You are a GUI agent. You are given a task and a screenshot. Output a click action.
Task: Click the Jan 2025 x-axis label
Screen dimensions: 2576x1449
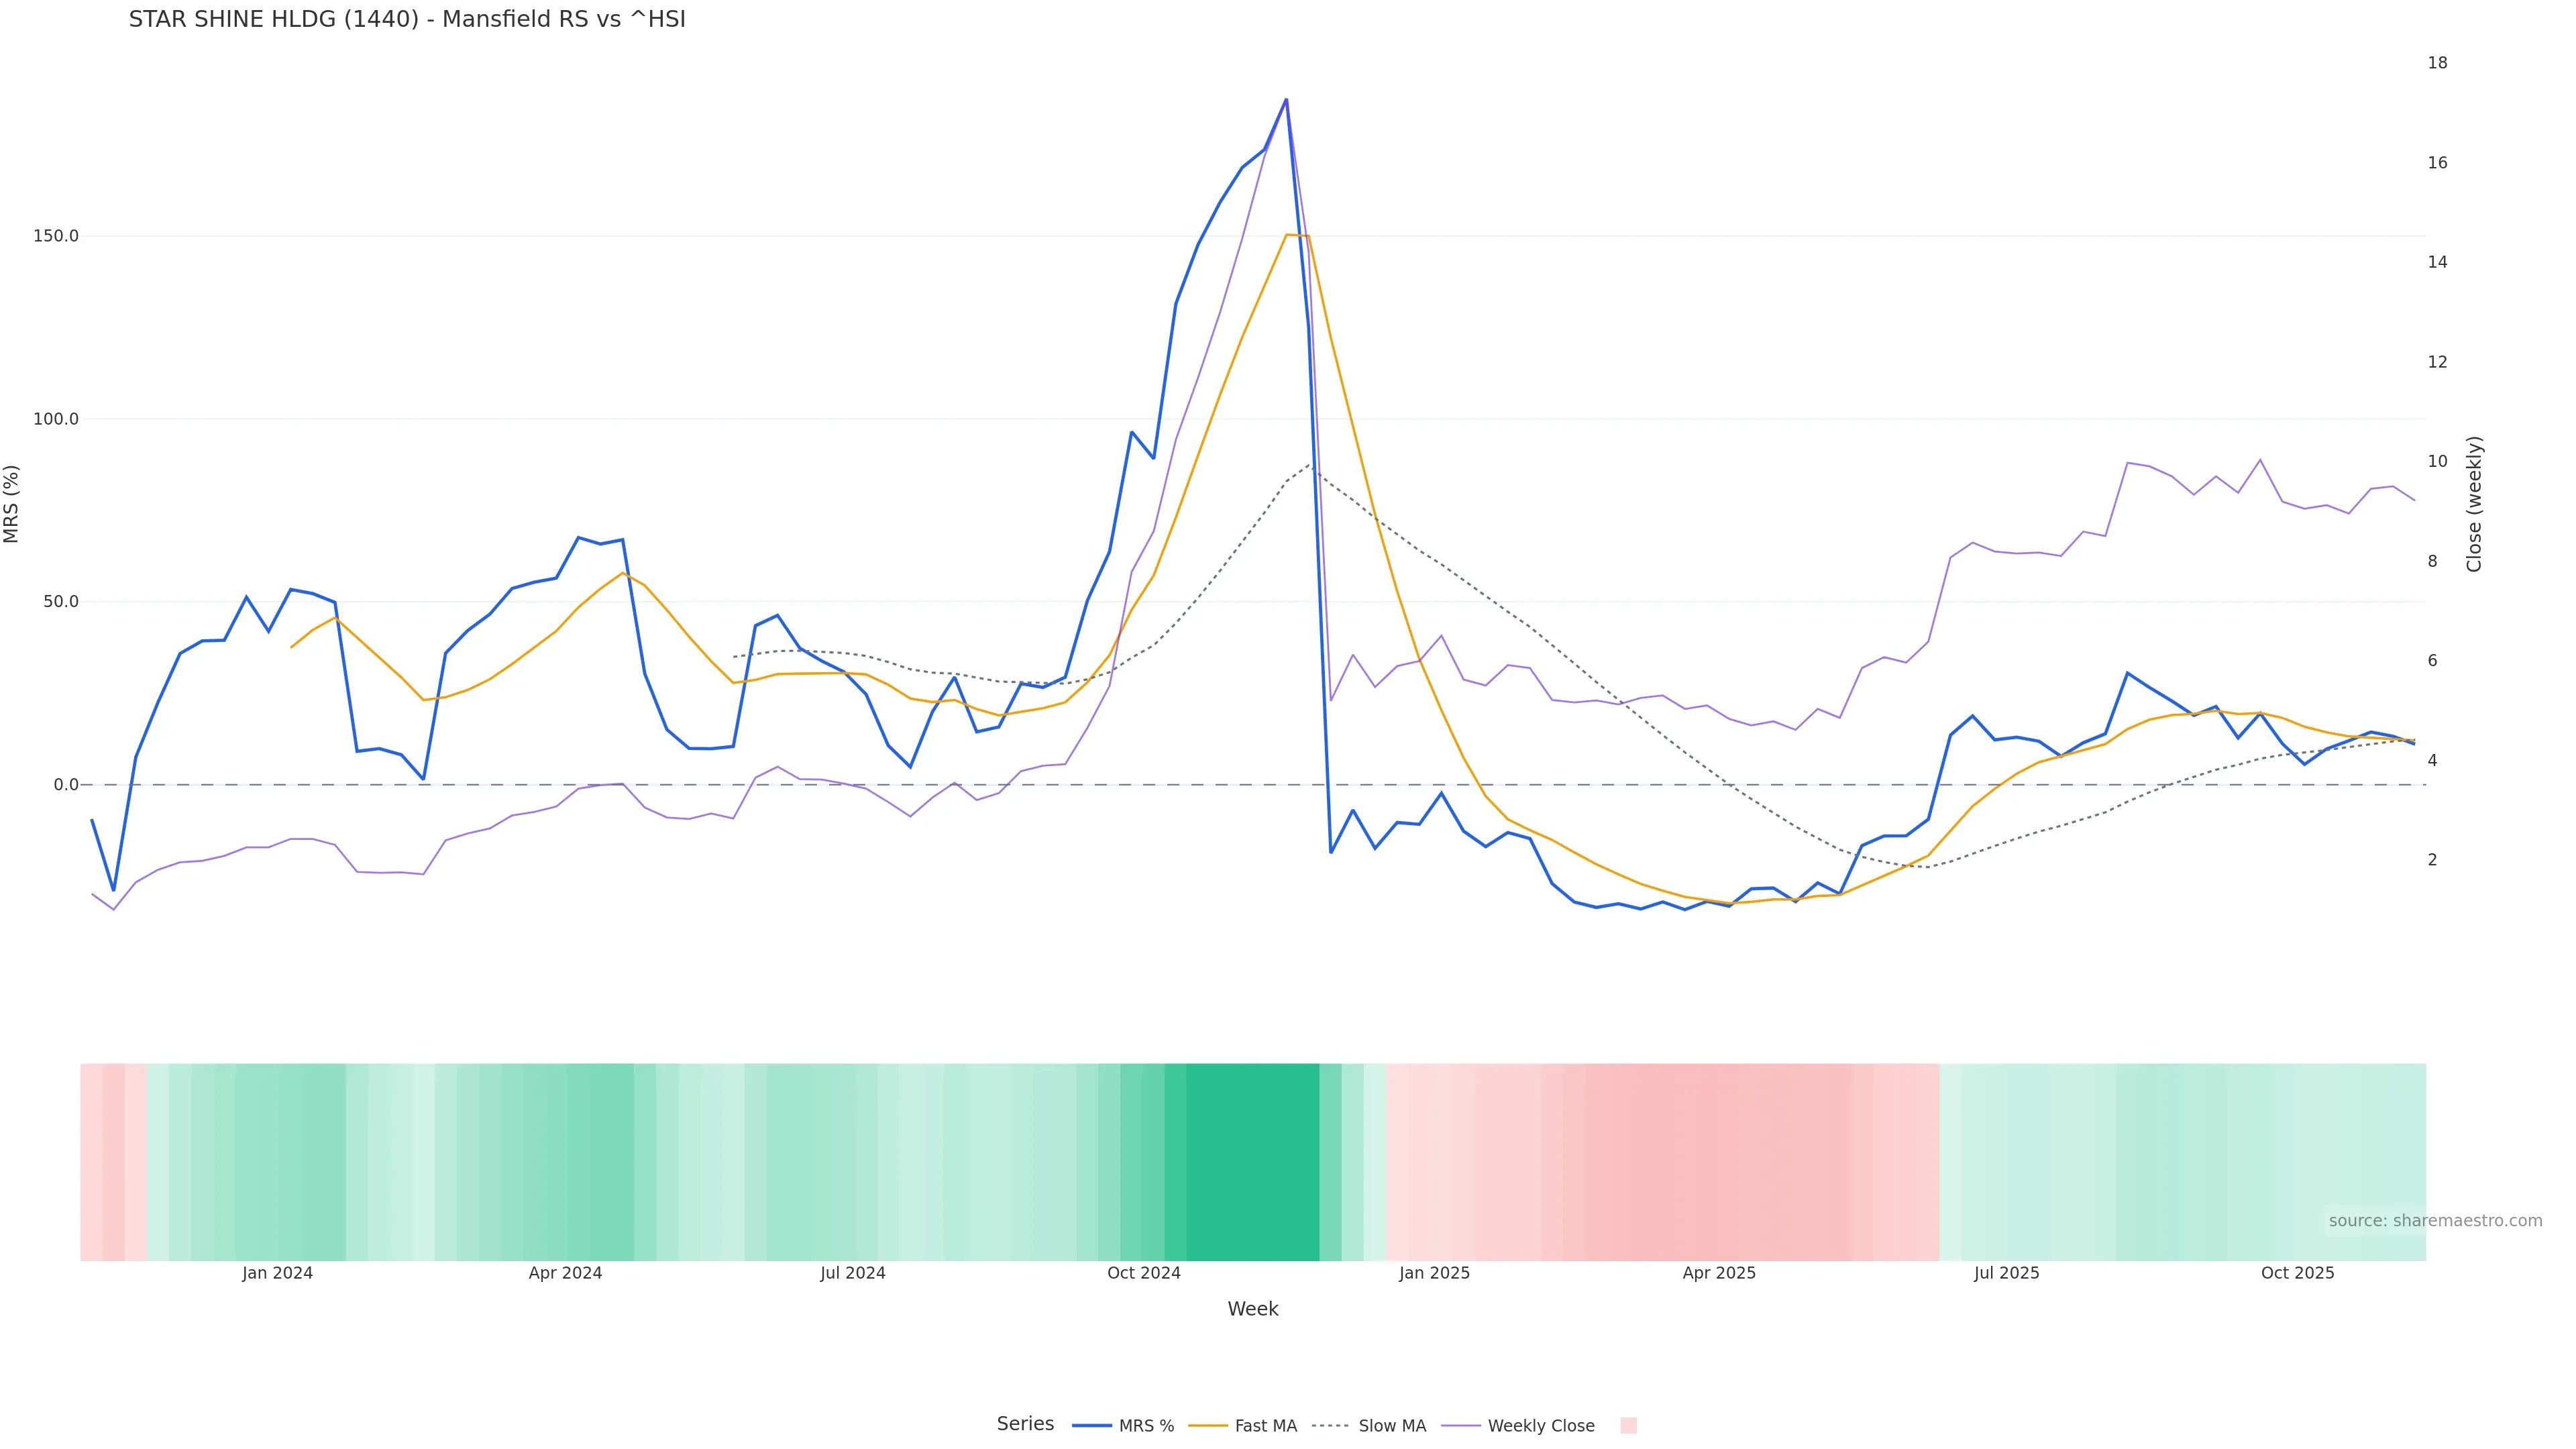pos(1434,1274)
